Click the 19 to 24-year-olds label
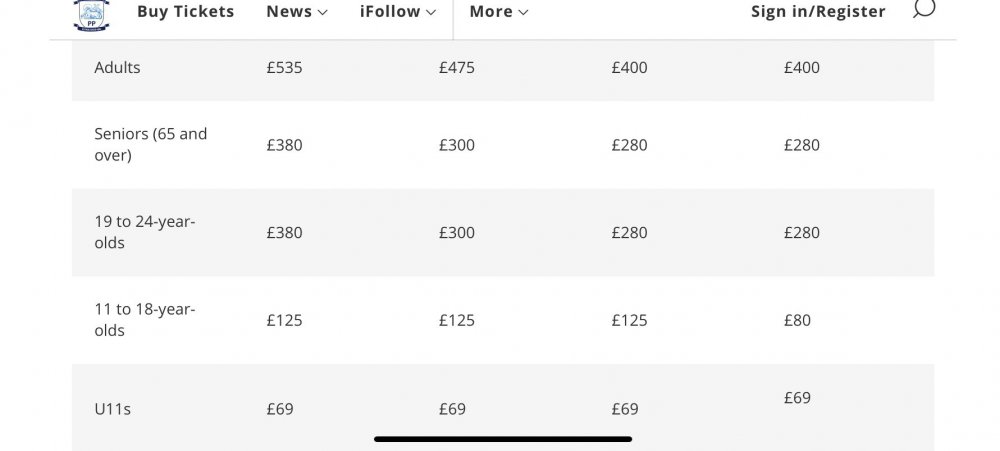1000x451 pixels. pyautogui.click(x=144, y=232)
